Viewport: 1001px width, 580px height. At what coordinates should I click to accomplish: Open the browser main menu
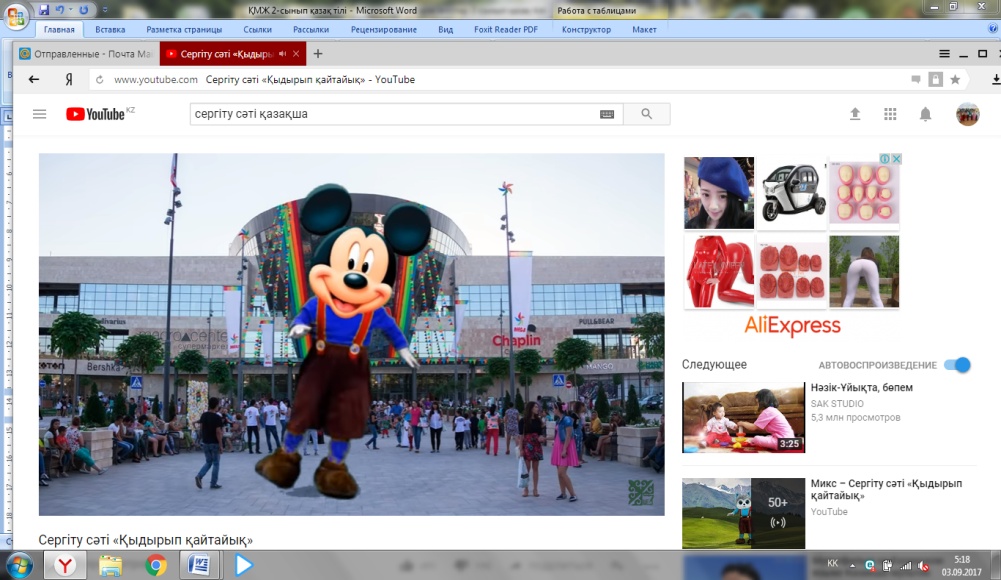click(x=944, y=54)
